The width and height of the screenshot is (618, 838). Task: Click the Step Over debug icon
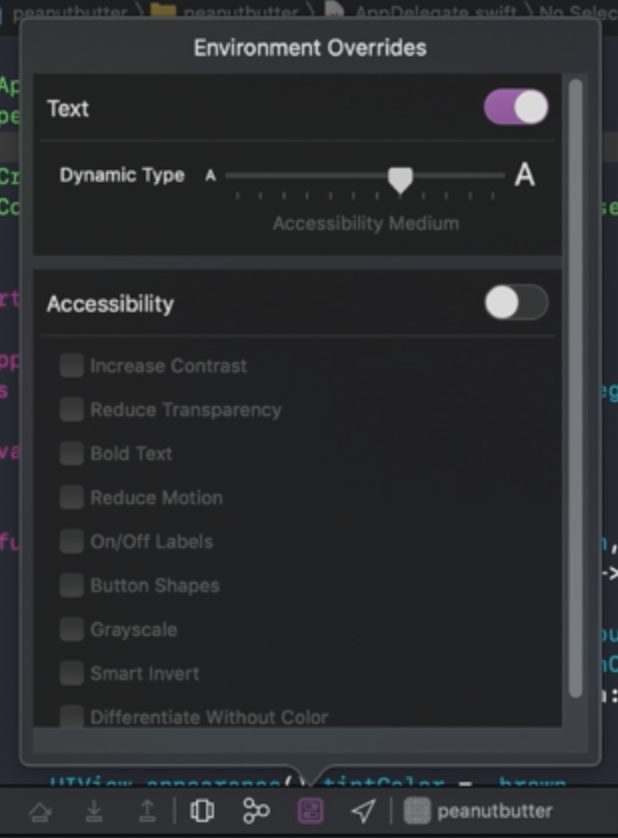(x=41, y=811)
